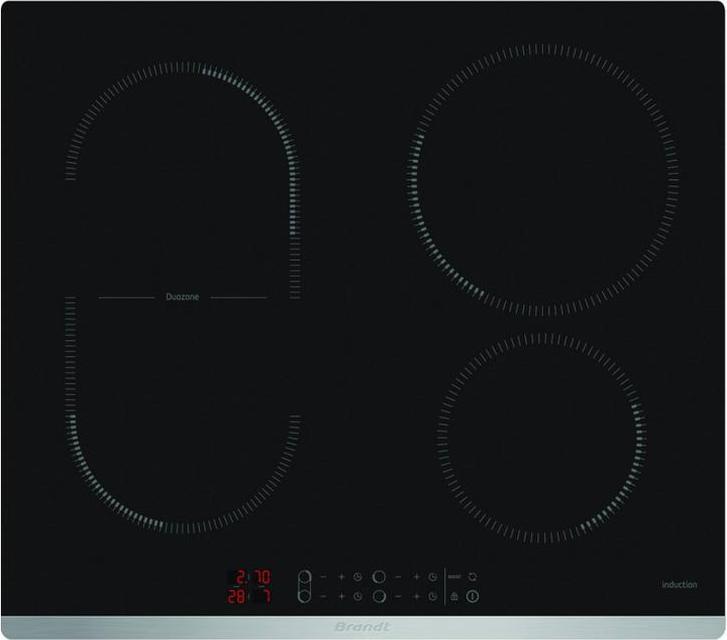Select the front-left Duozone cooking zone key
This screenshot has width=727, height=640.
[x=304, y=595]
